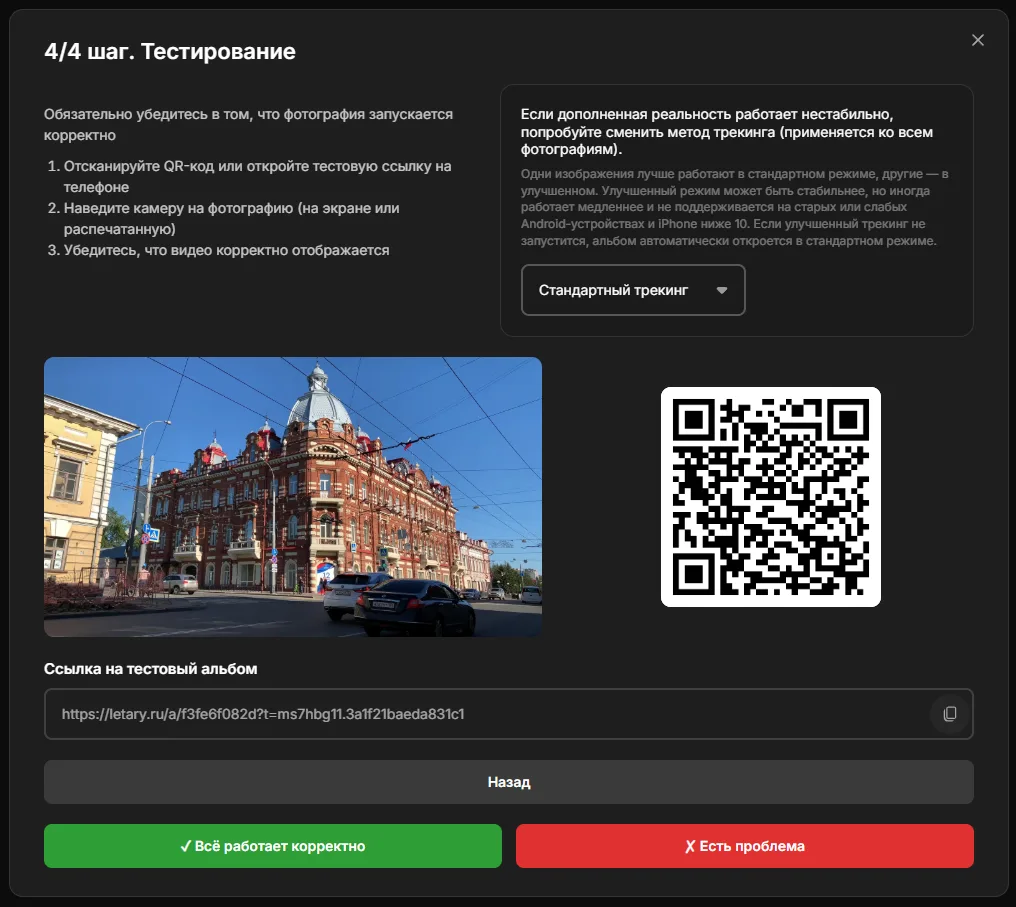Open the Стандартный трекинг dropdown
This screenshot has height=907, width=1016.
point(632,290)
